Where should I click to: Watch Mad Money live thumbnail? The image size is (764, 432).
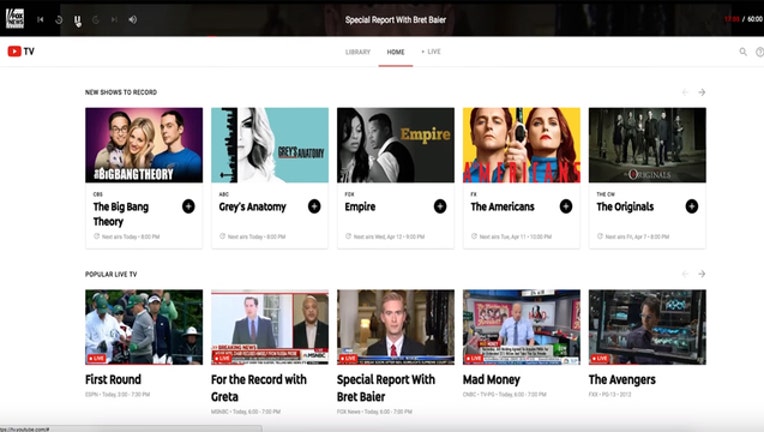click(521, 327)
